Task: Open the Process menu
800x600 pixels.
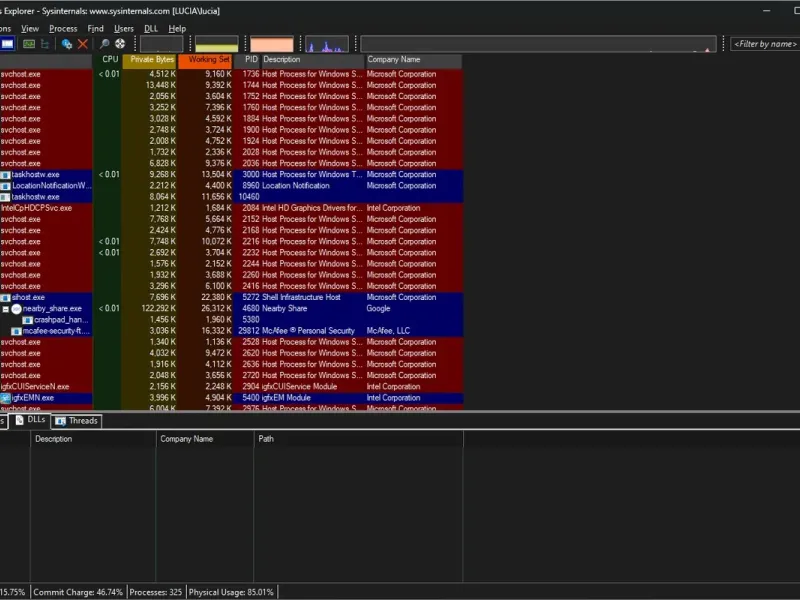Action: (63, 29)
